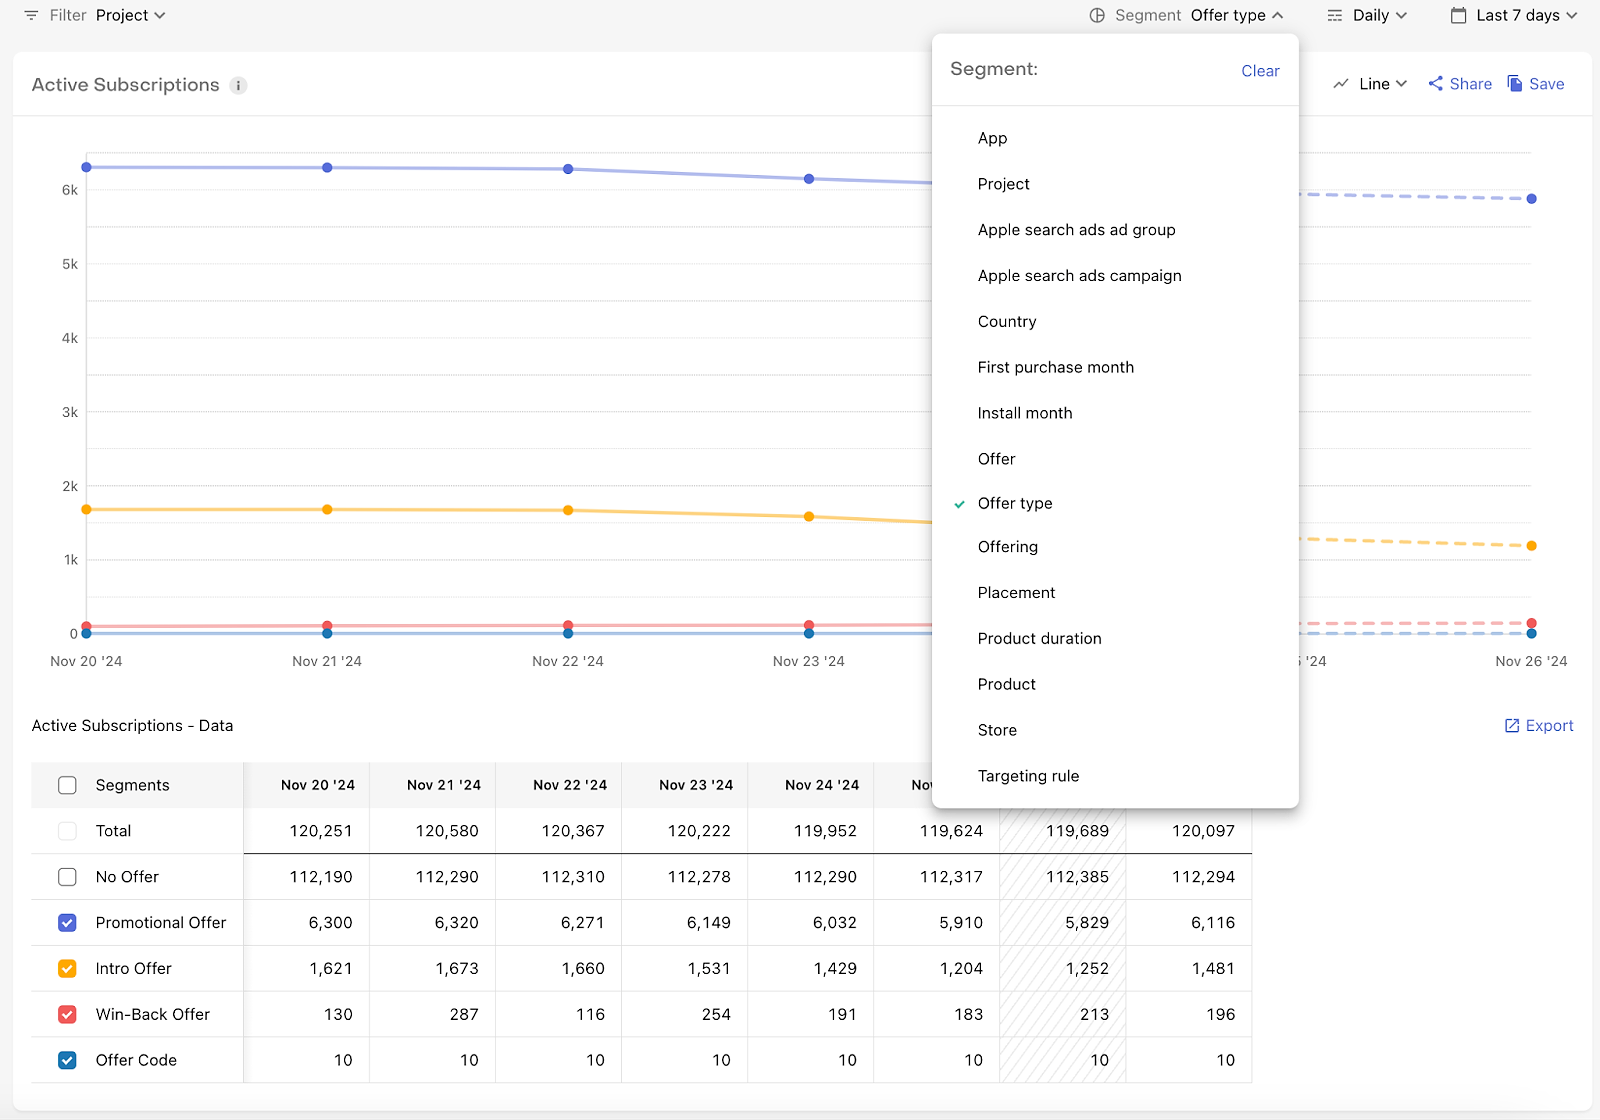This screenshot has height=1120, width=1600.
Task: Click the Intro Offer value 1,531
Action: (708, 969)
